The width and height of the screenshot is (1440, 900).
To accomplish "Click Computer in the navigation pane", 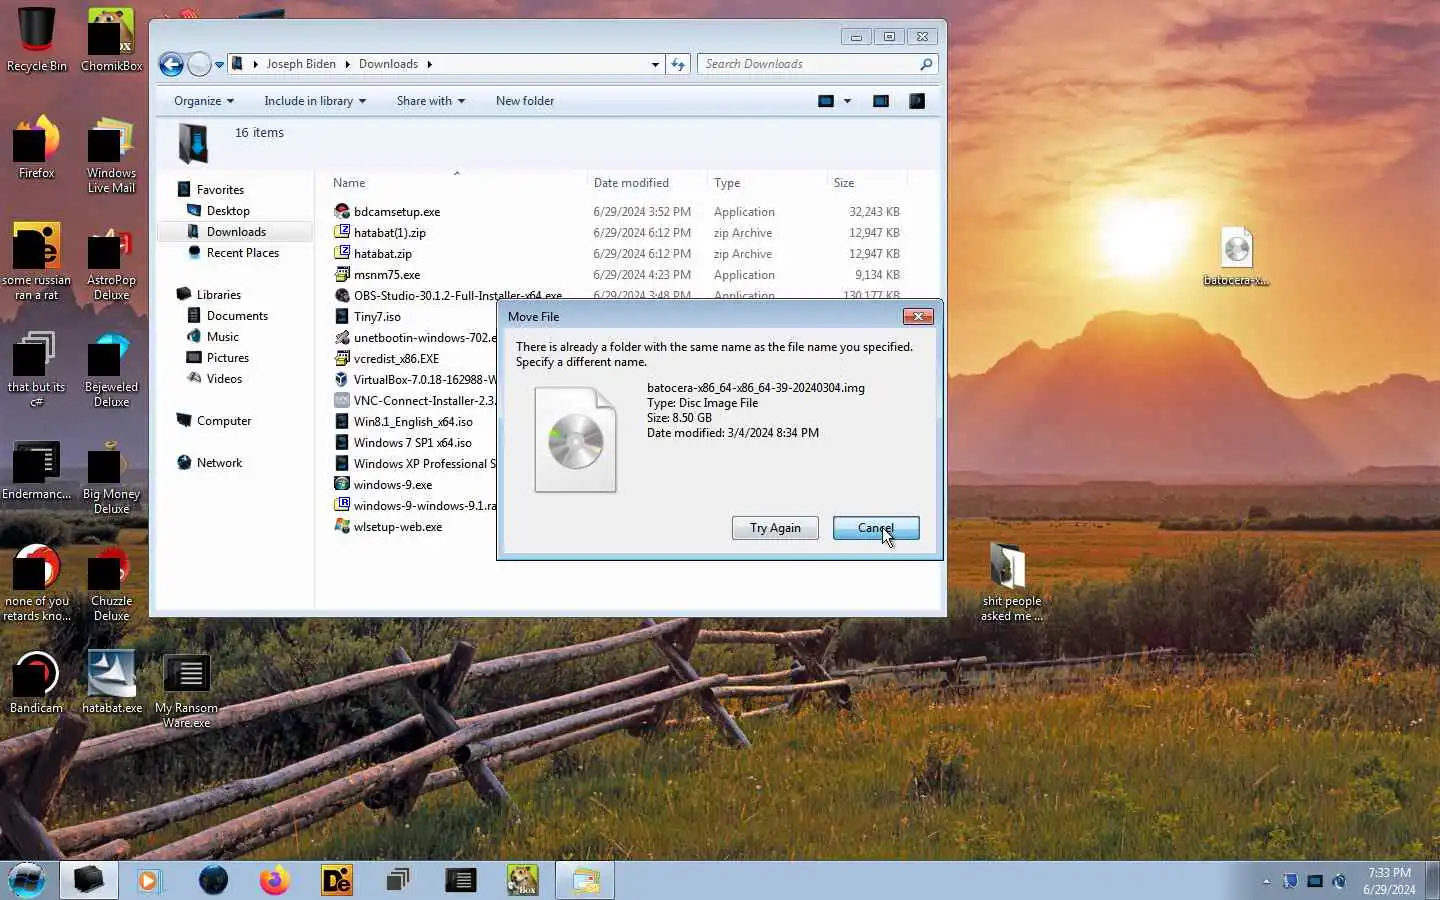I will click(x=223, y=421).
